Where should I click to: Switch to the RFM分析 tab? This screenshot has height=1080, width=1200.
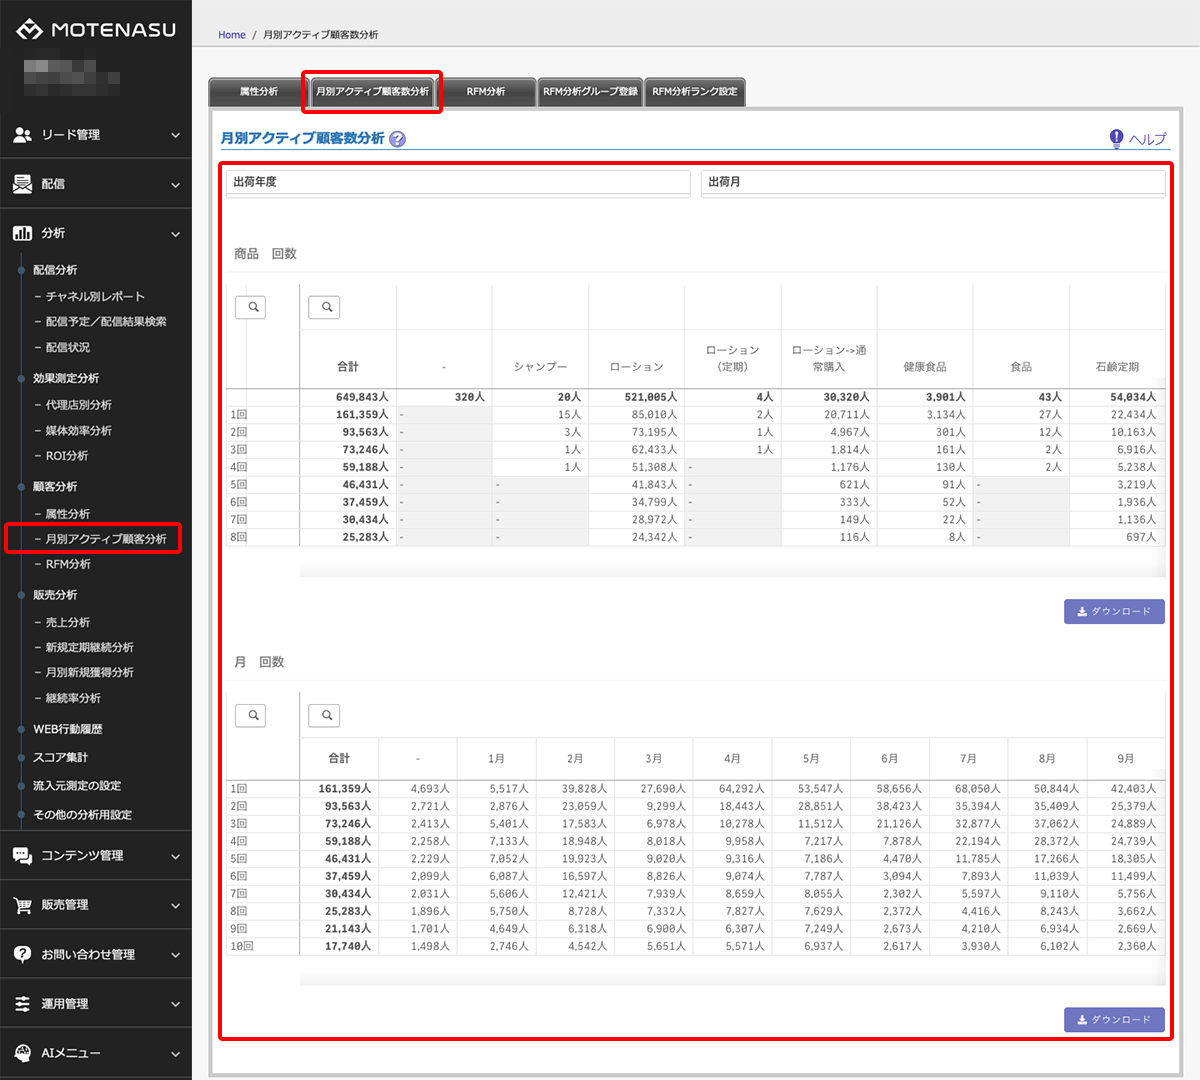(x=486, y=92)
